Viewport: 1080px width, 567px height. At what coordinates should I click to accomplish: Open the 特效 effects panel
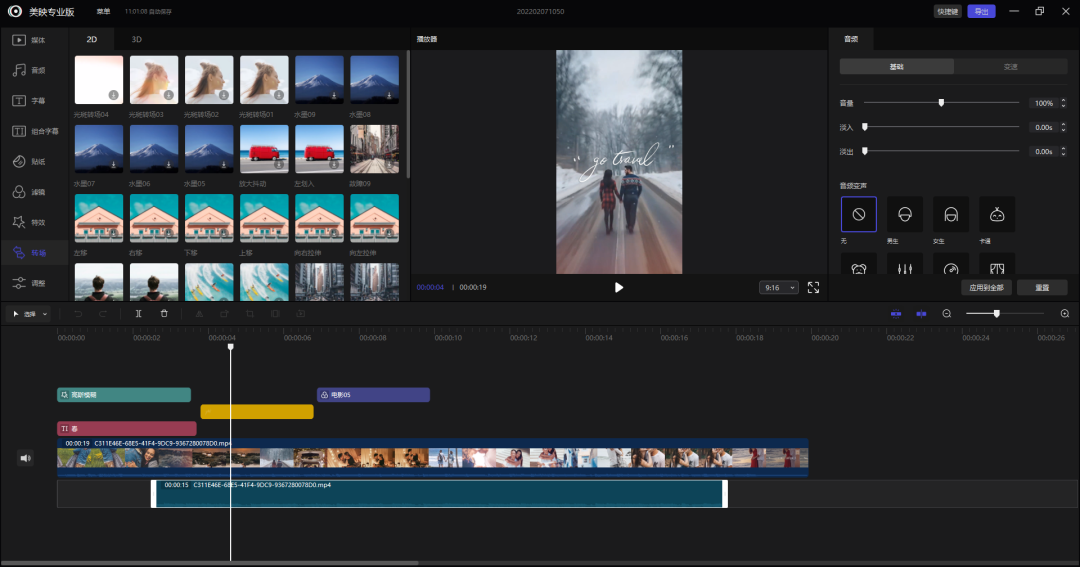(29, 222)
